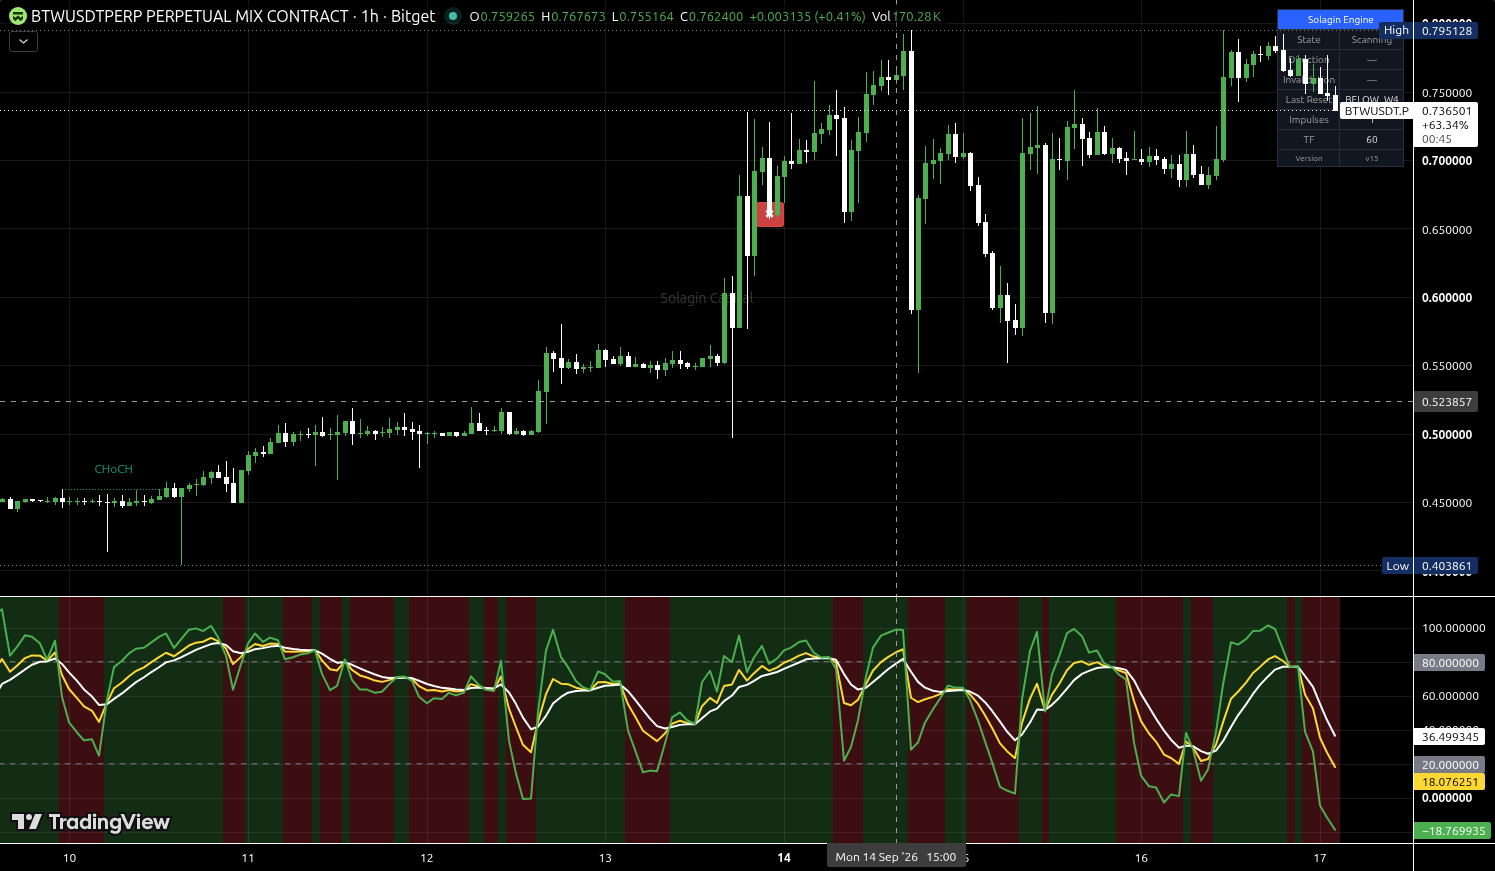Image resolution: width=1495 pixels, height=871 pixels.
Task: Click the yellow 18.076251 indicator value label
Action: pyautogui.click(x=1450, y=782)
